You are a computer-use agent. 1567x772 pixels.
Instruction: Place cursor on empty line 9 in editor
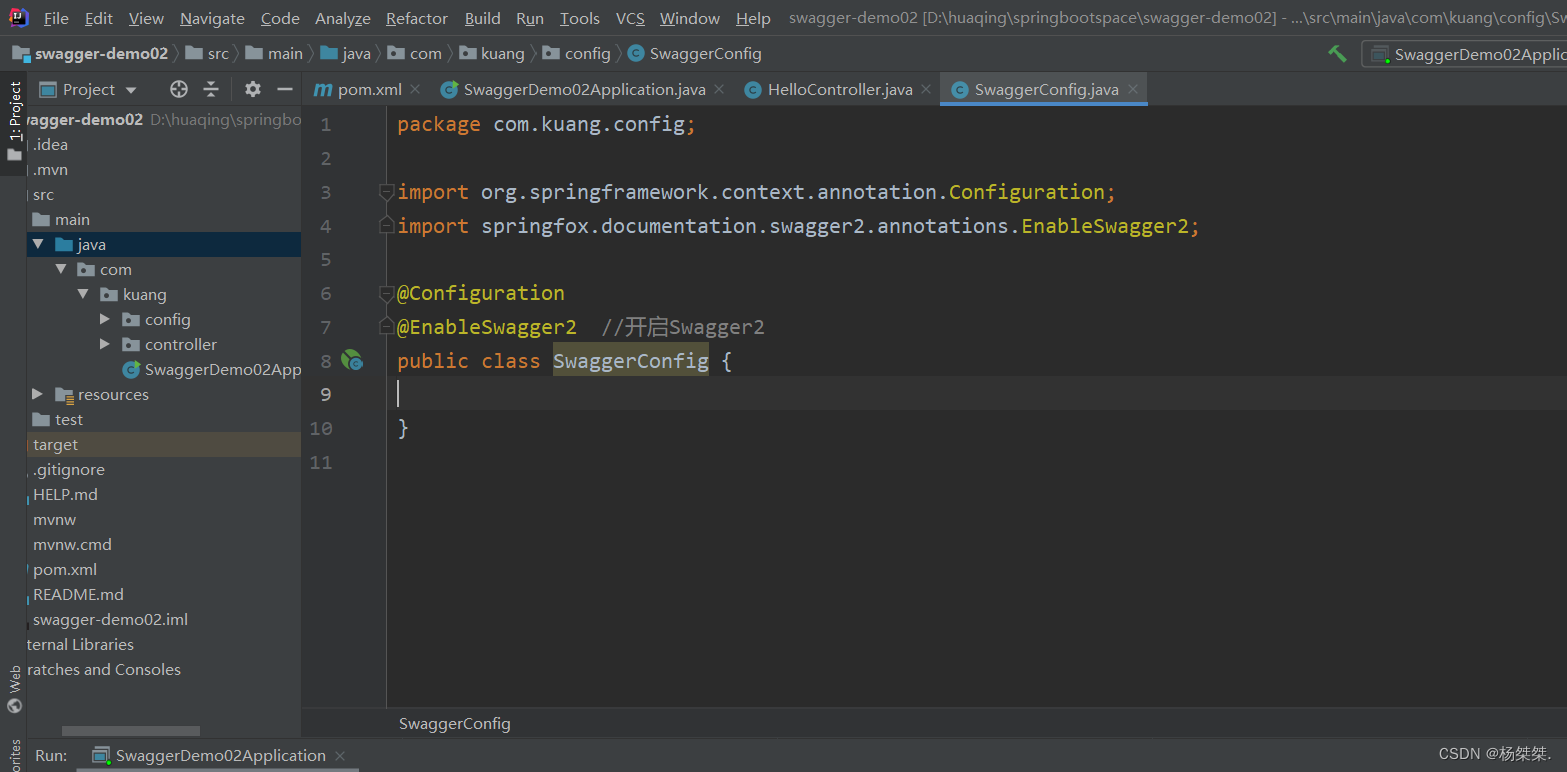coord(976,394)
